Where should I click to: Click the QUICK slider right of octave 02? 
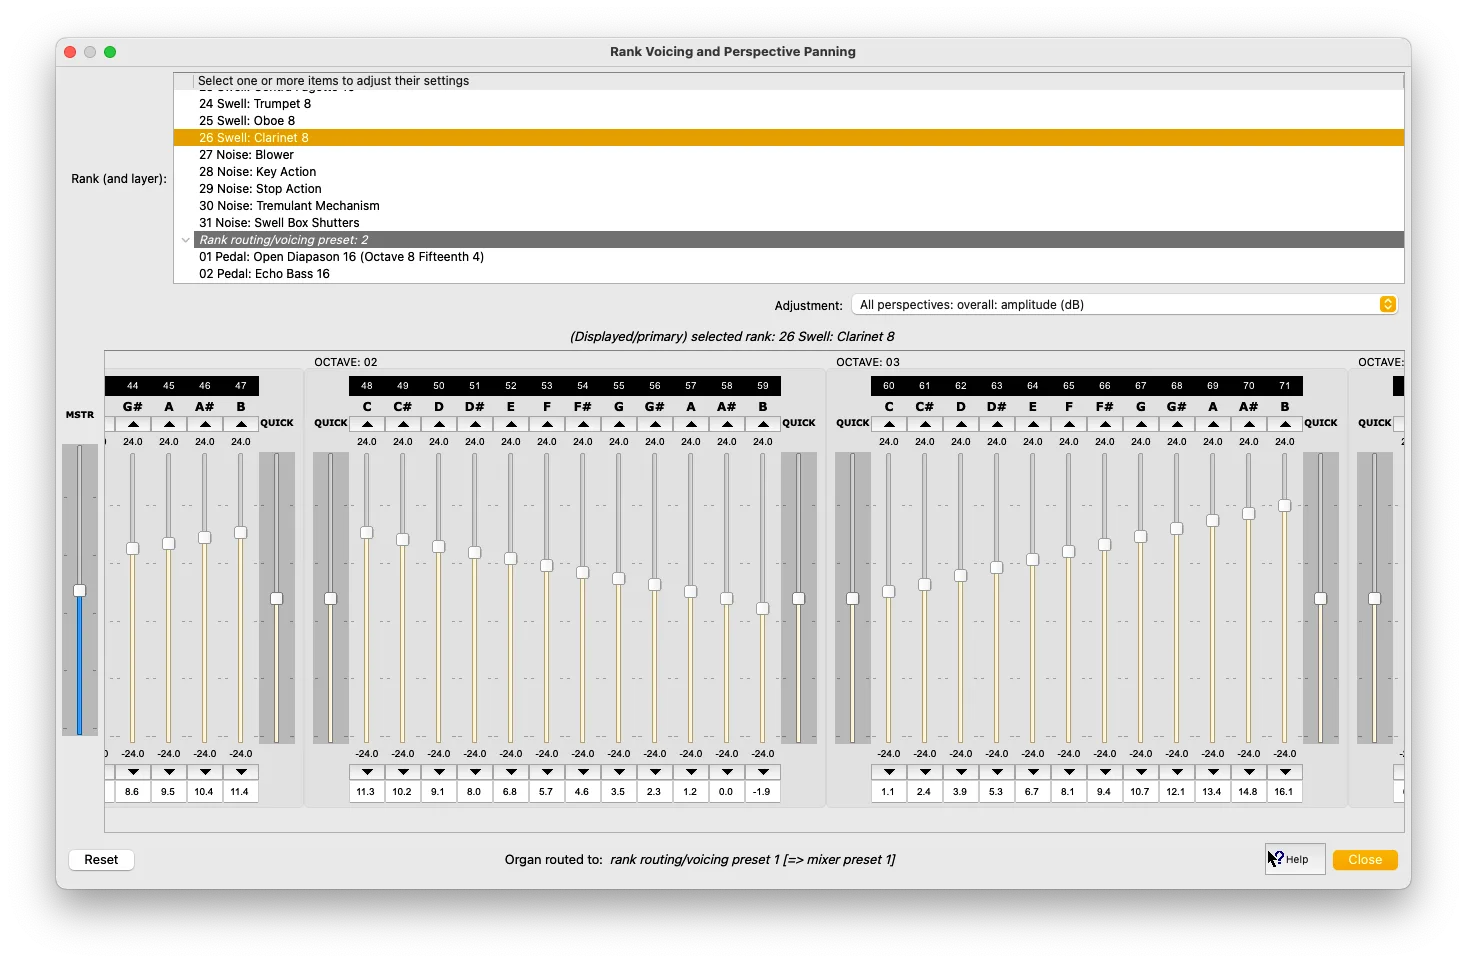click(798, 599)
